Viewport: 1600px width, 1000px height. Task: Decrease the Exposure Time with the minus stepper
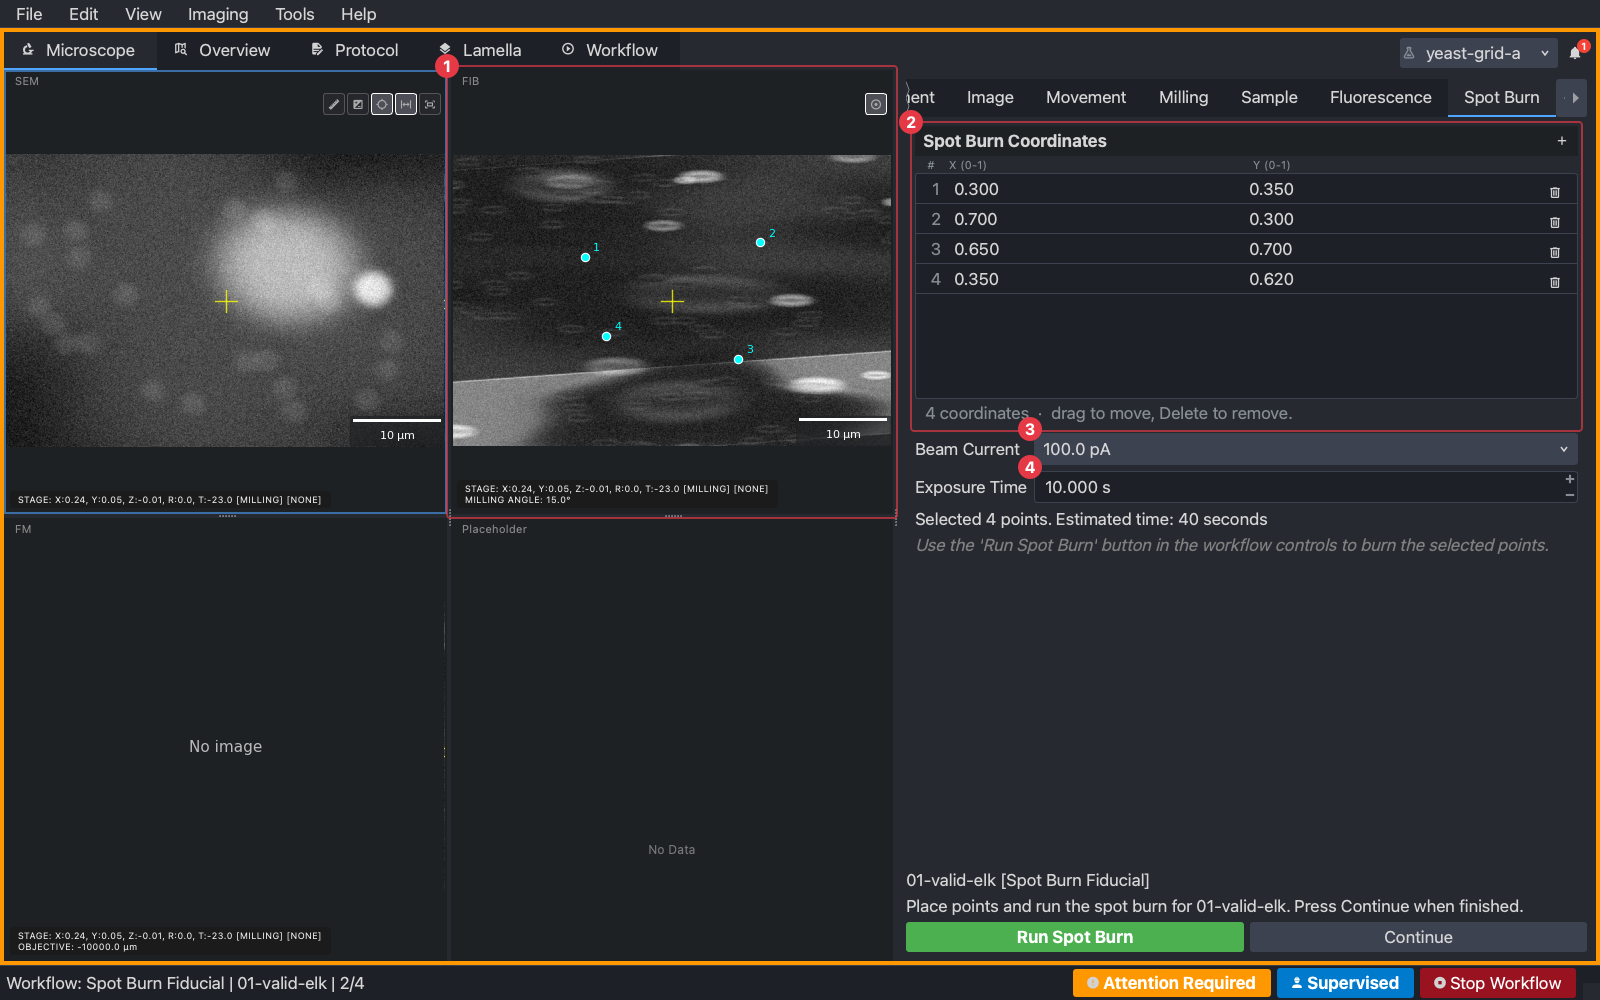tap(1570, 495)
